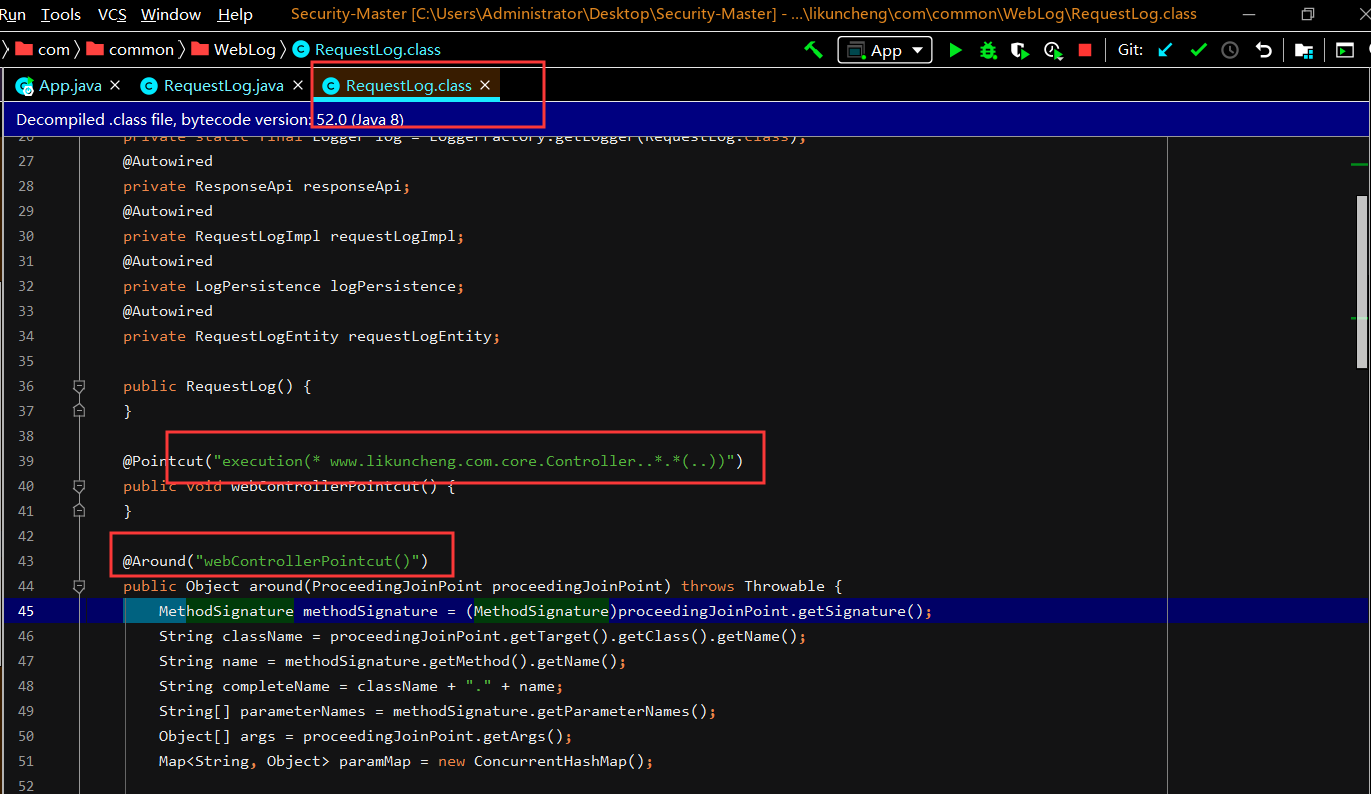Click line number 45 in the gutter
The image size is (1371, 794).
tap(26, 611)
